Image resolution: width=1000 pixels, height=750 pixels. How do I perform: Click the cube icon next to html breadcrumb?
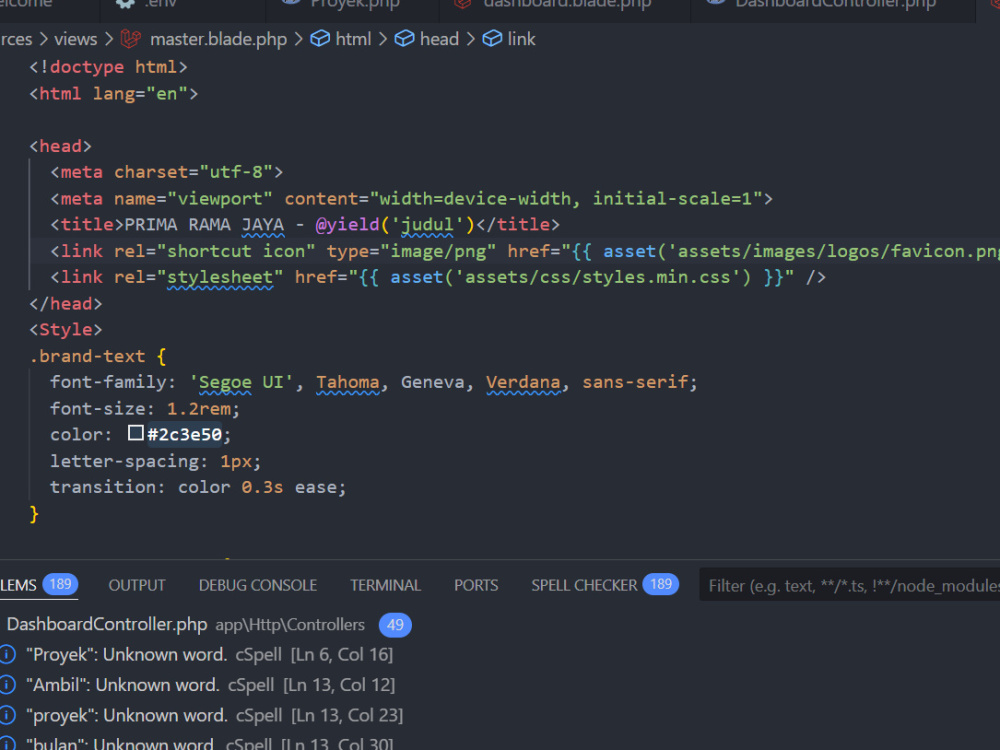320,39
